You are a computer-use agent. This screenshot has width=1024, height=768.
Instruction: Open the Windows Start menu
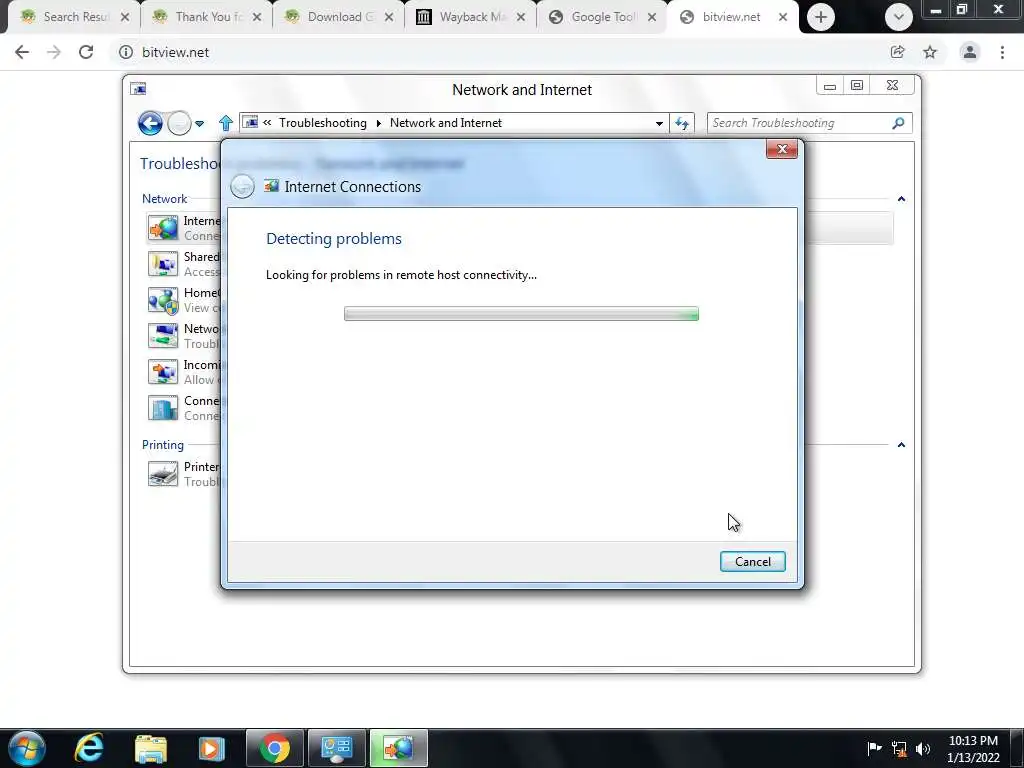[27, 748]
